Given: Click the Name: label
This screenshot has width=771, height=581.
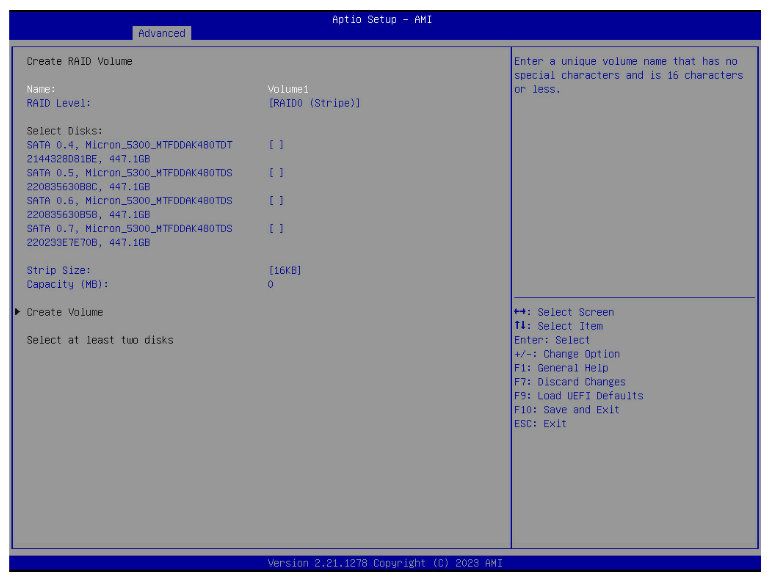Looking at the screenshot, I should (41, 89).
